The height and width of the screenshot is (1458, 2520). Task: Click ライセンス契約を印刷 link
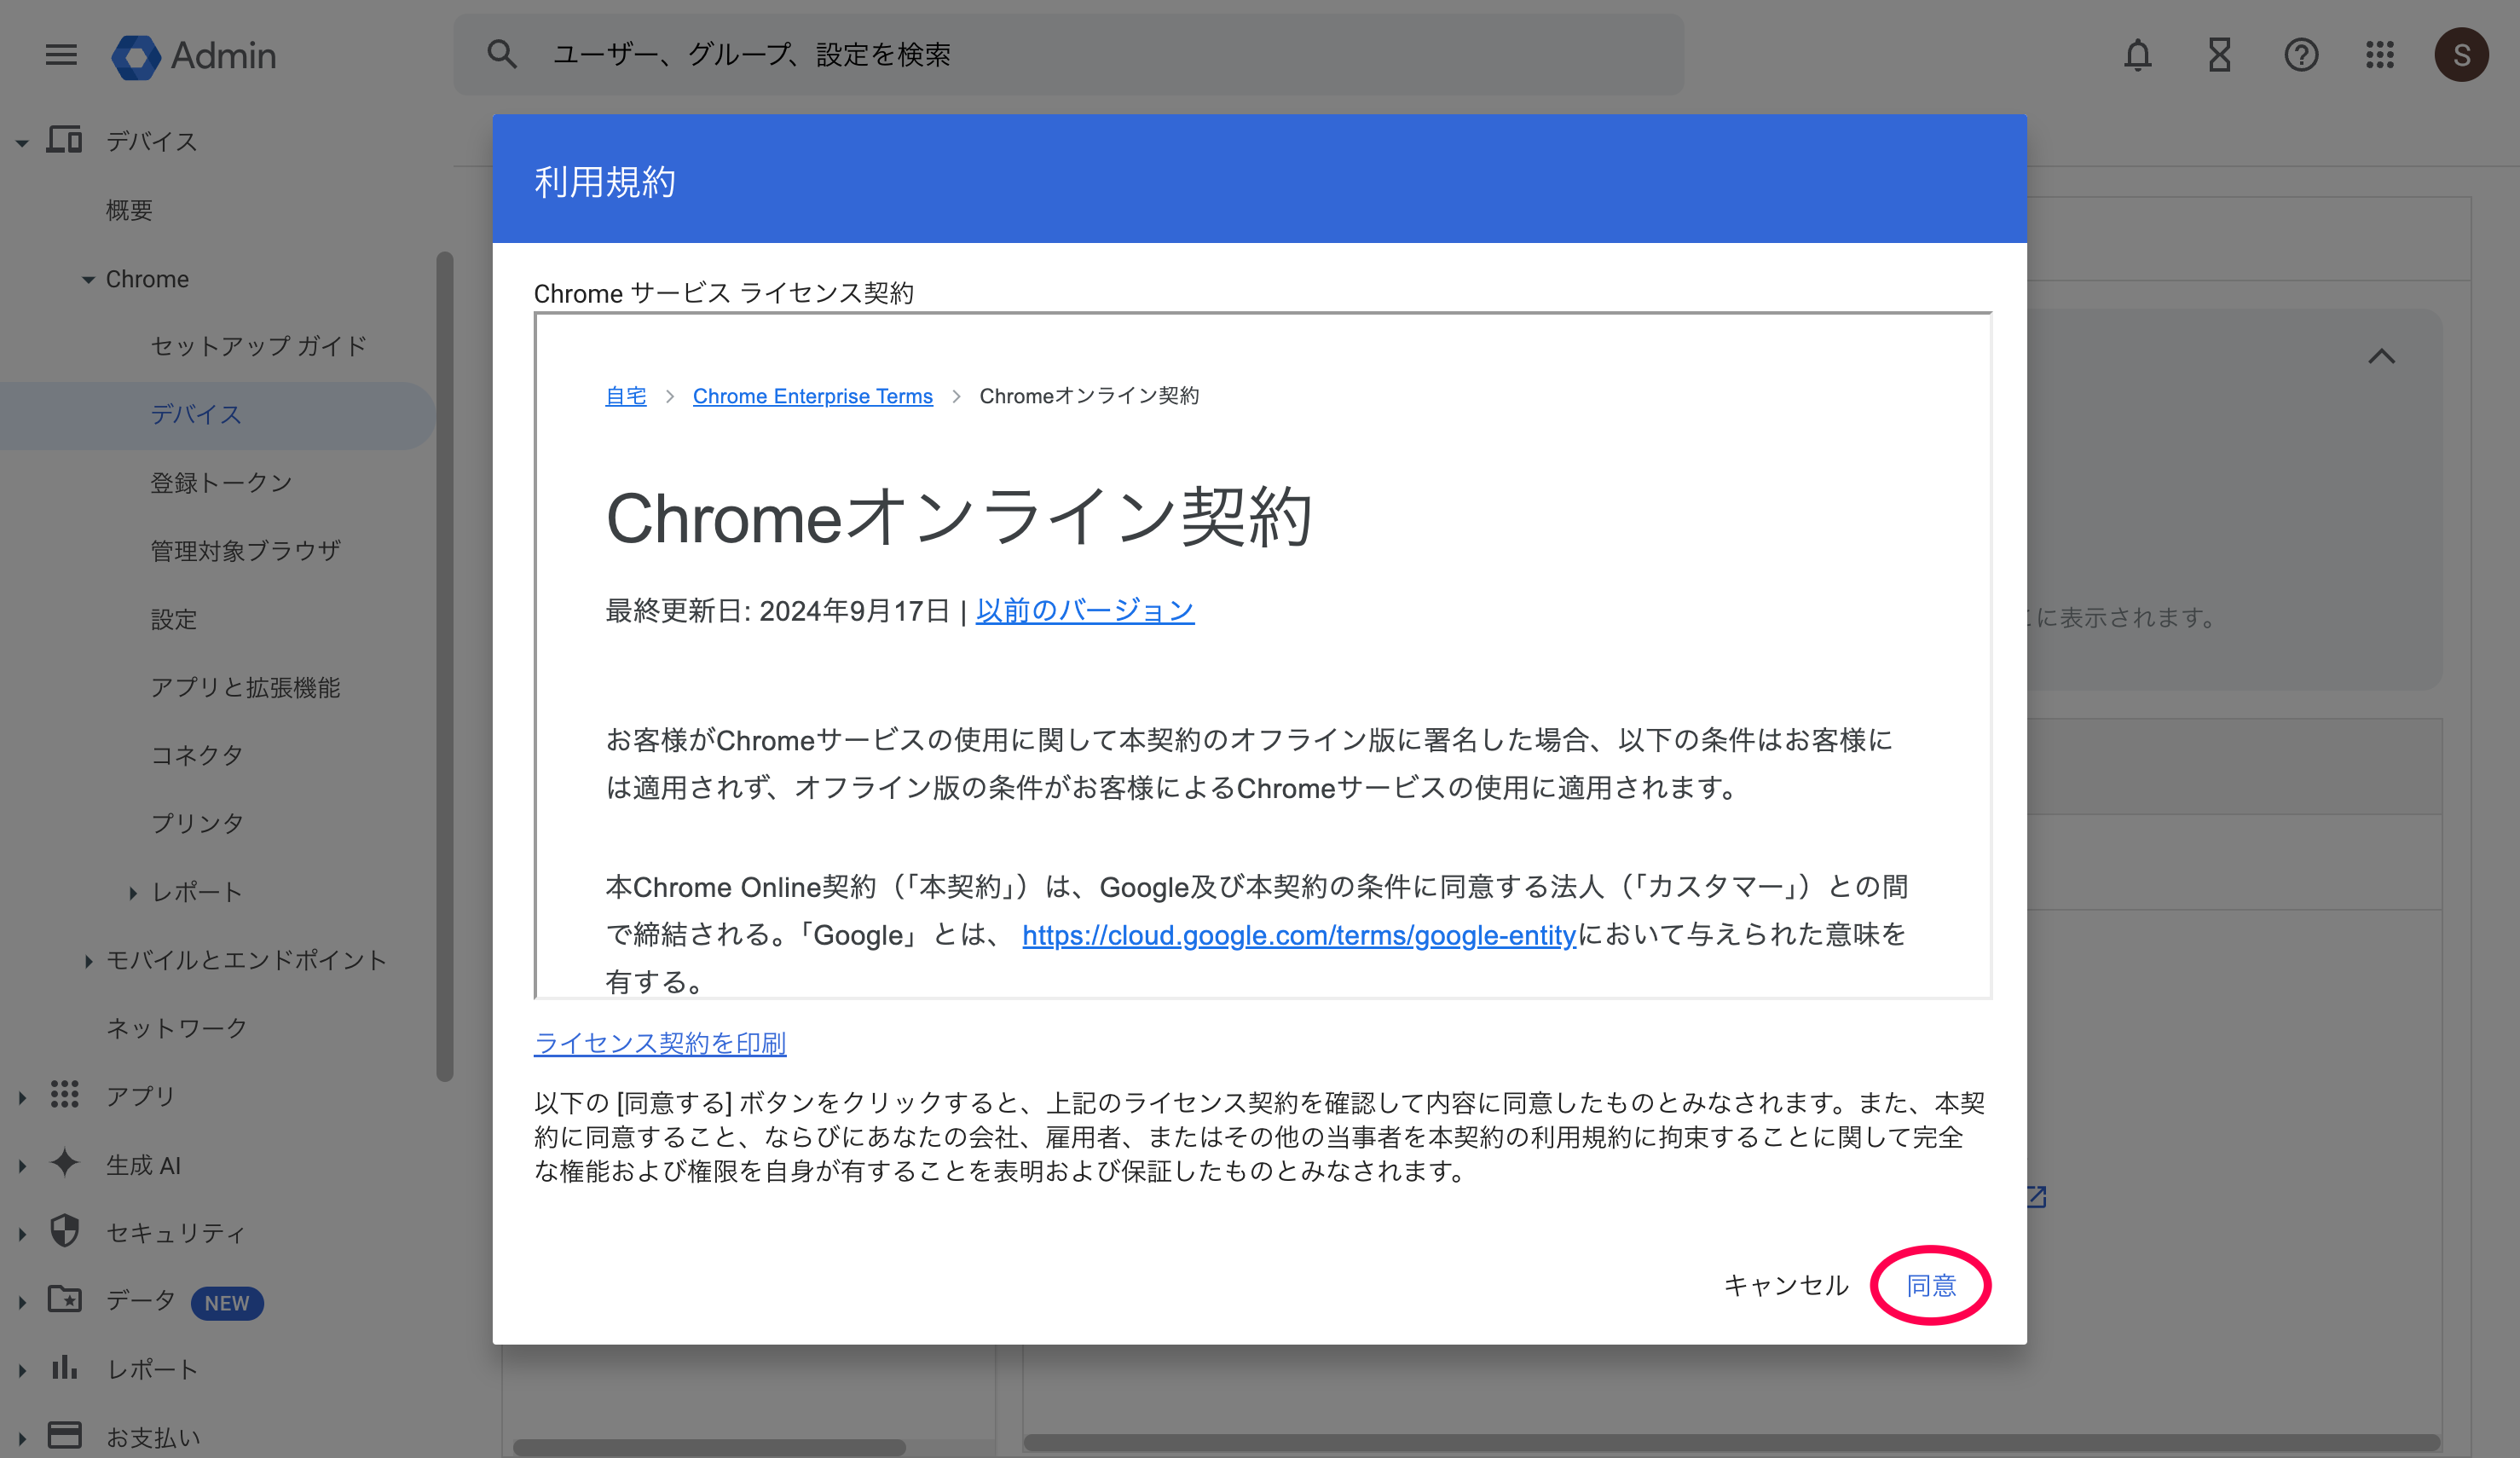click(660, 1043)
